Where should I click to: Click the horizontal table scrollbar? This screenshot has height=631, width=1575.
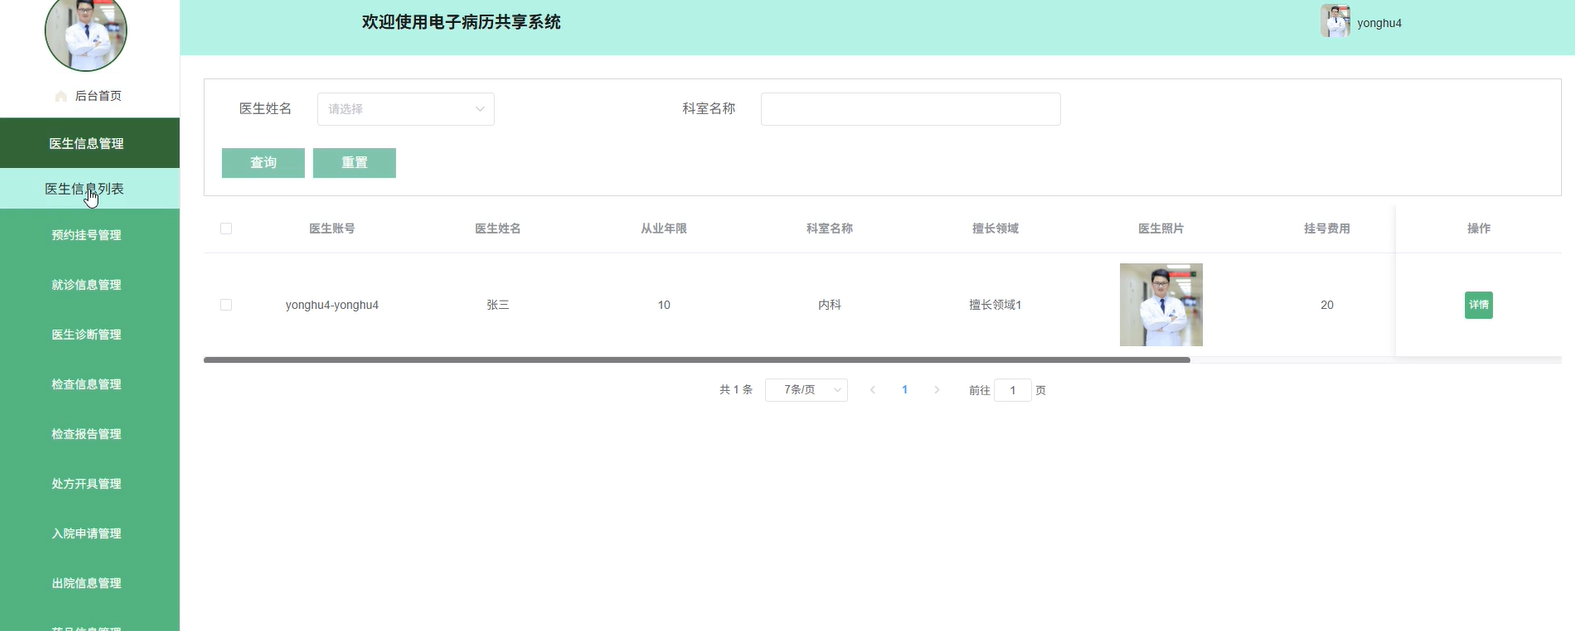pos(696,359)
